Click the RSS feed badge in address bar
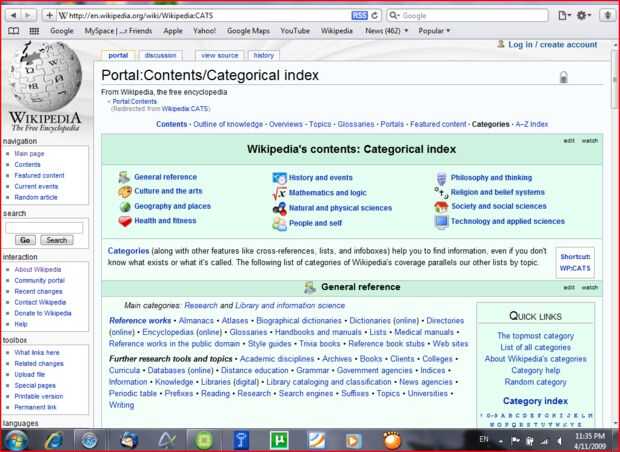This screenshot has width=620, height=452. [x=359, y=15]
